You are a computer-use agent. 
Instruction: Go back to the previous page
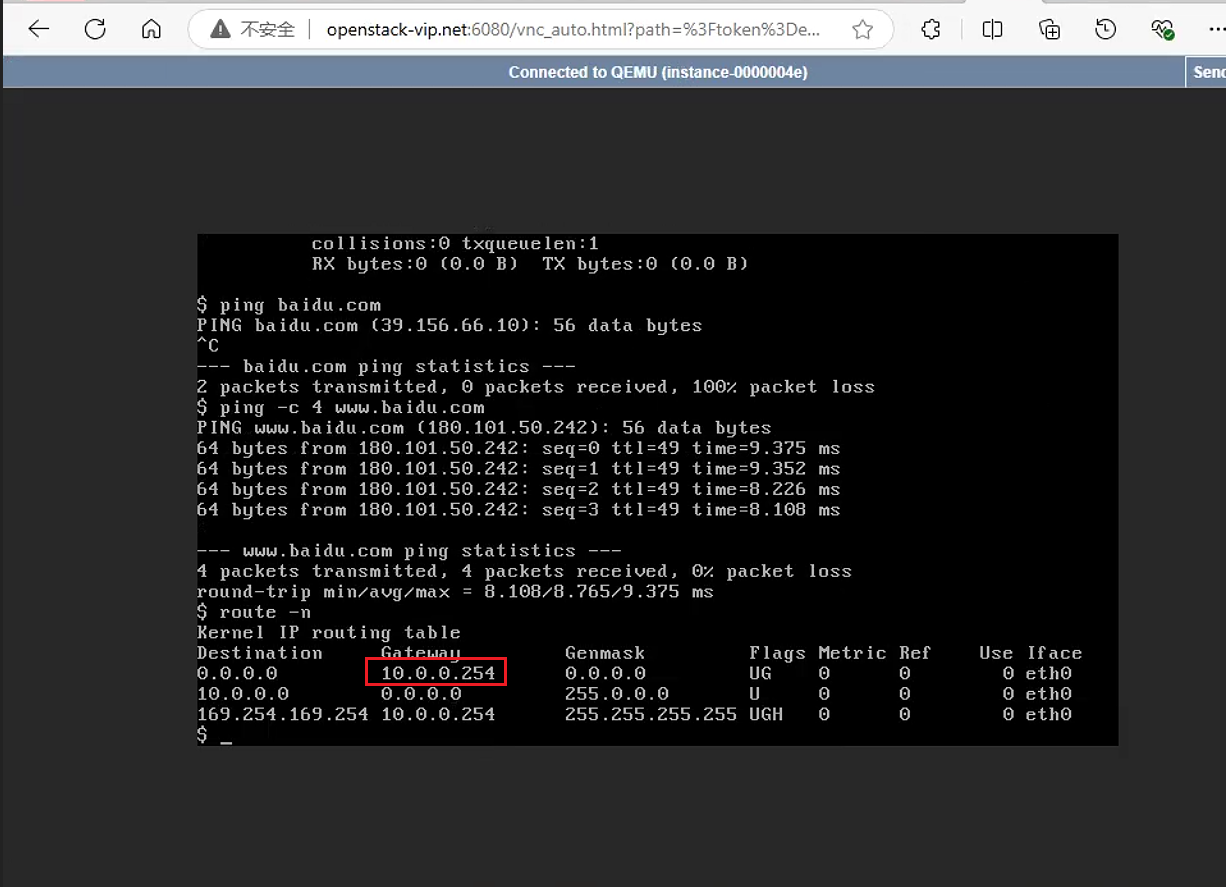(39, 30)
